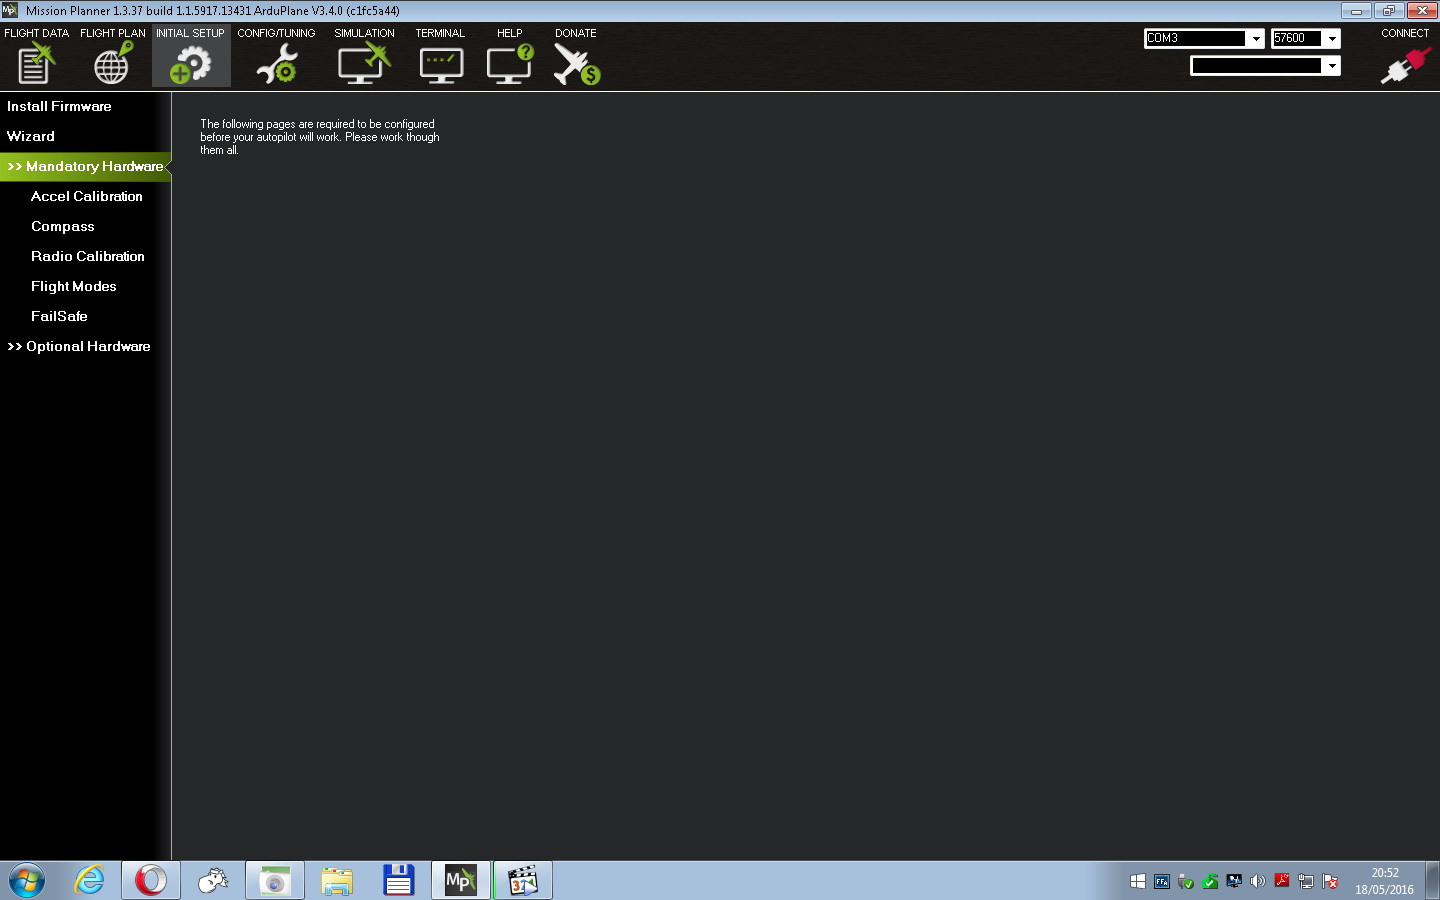Select the Config/Tuning wrench icon
This screenshot has height=900, width=1440.
(x=276, y=64)
